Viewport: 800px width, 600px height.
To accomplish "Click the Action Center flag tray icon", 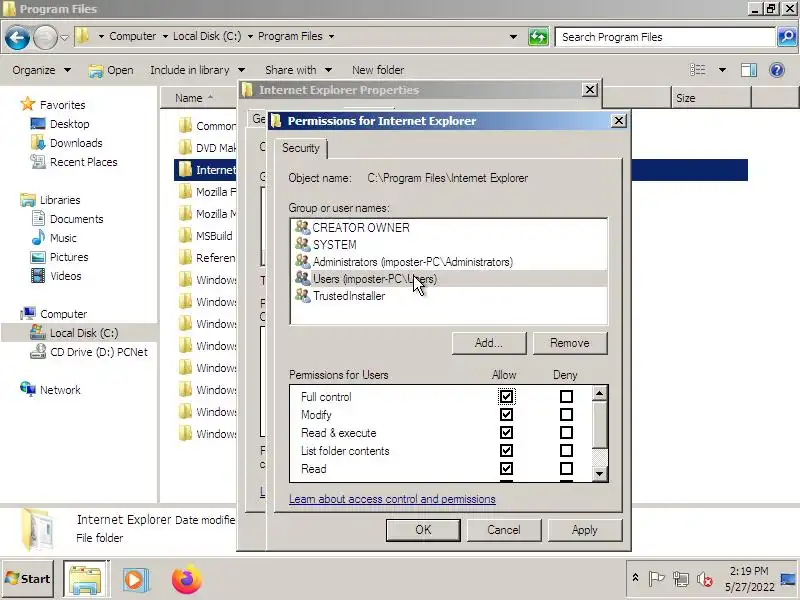I will 656,579.
